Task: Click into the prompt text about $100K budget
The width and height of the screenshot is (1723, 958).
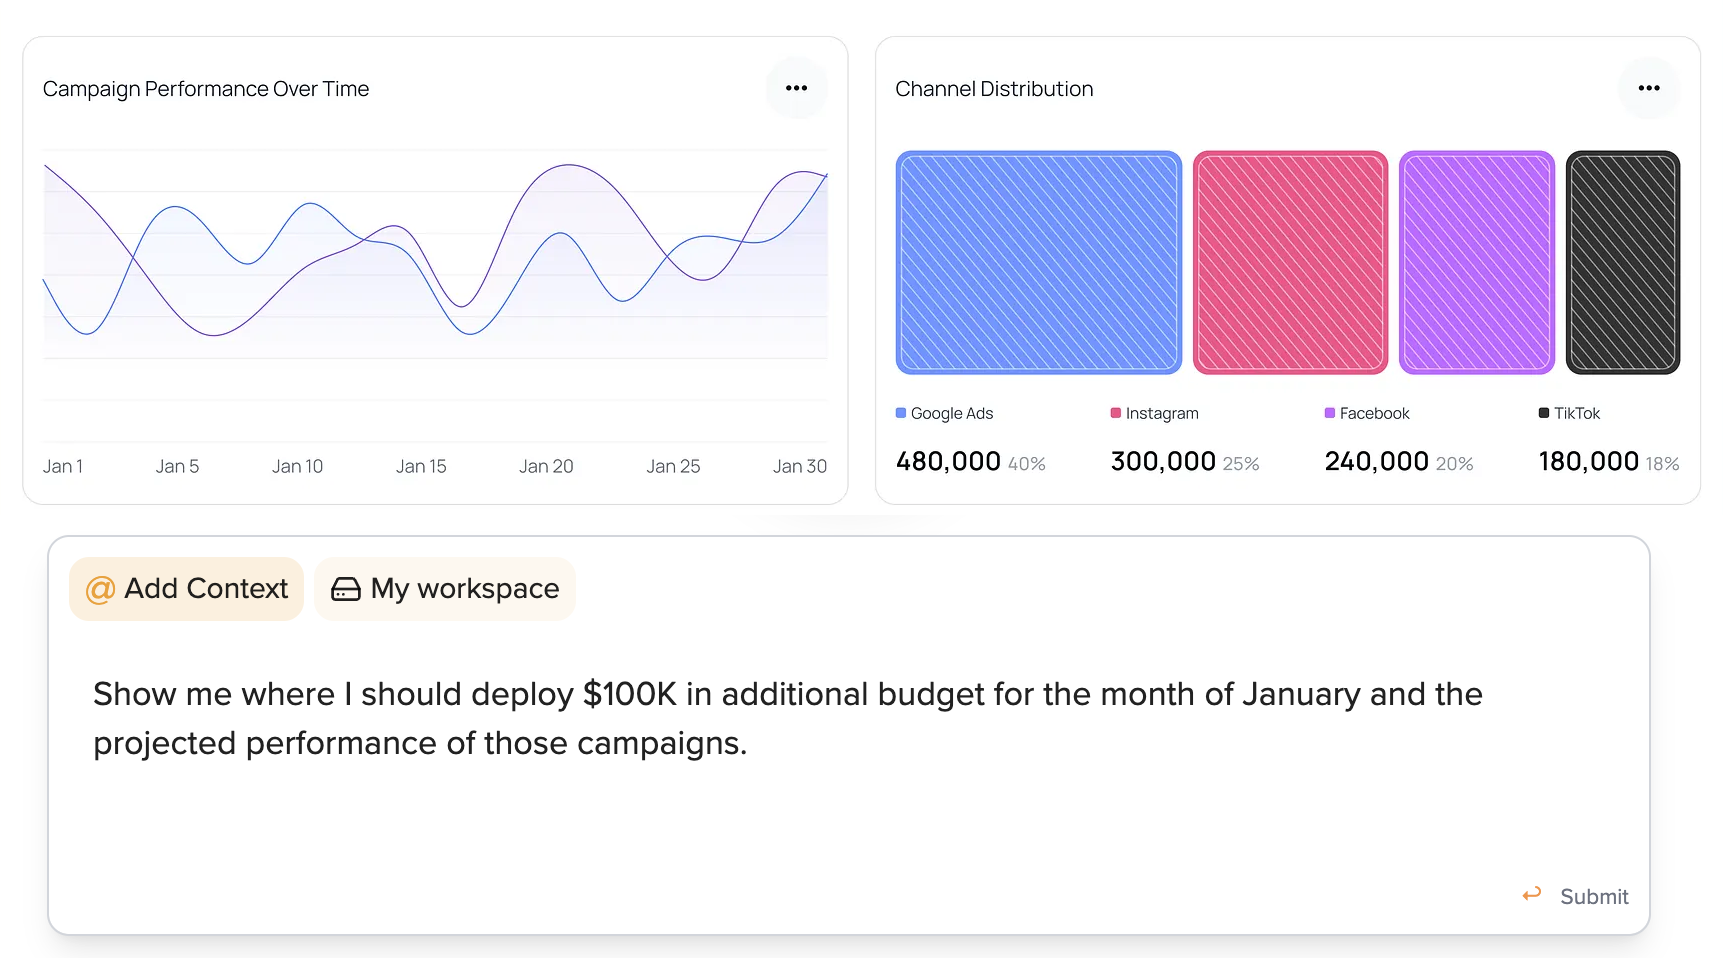Action: (786, 718)
